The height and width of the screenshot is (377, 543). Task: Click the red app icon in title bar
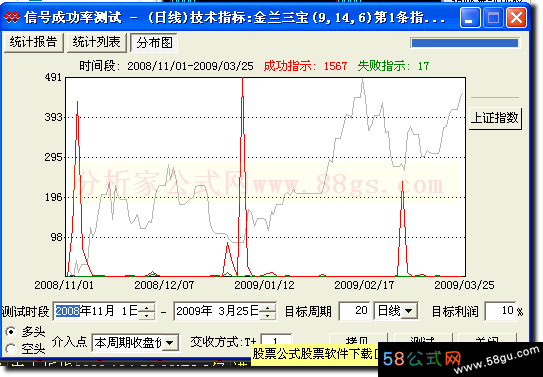[x=12, y=17]
